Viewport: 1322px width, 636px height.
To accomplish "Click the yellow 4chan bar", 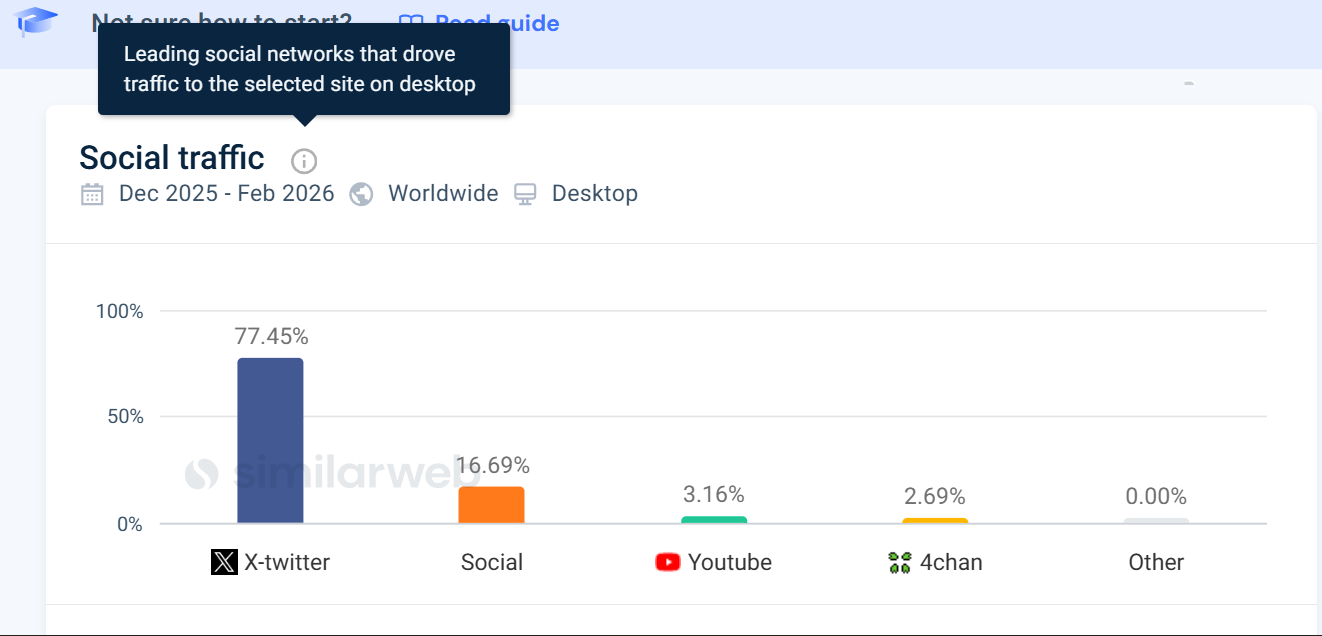I will point(935,521).
